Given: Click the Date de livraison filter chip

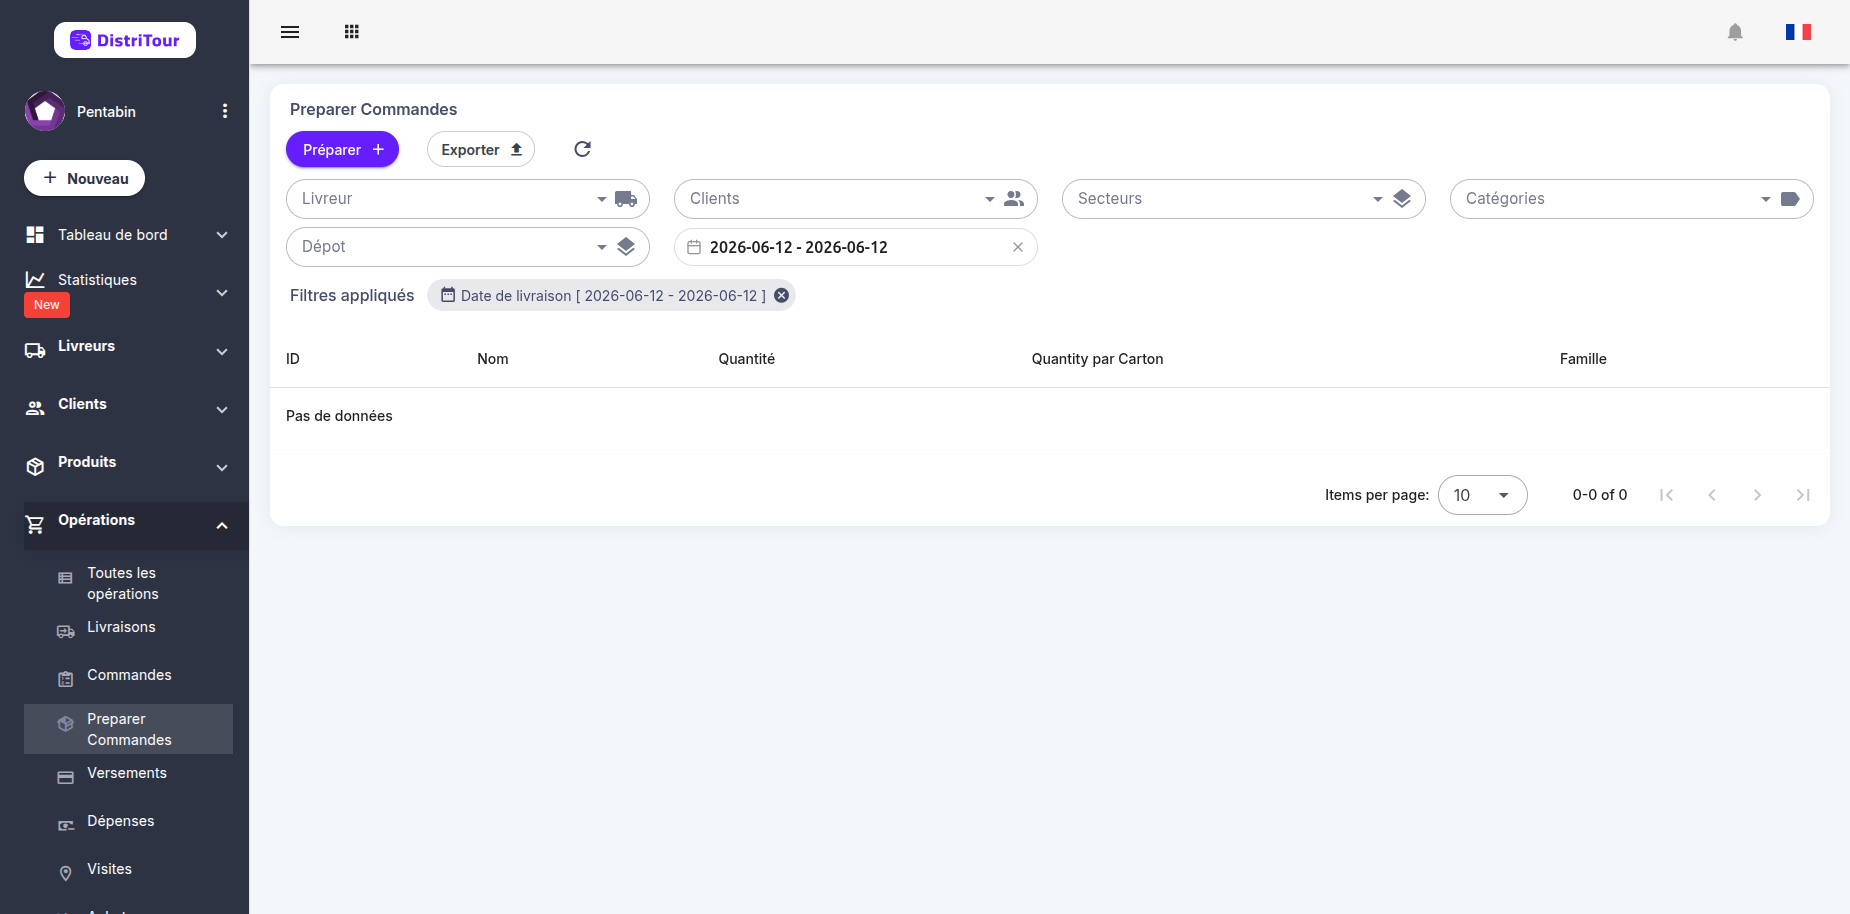Looking at the screenshot, I should (x=611, y=295).
